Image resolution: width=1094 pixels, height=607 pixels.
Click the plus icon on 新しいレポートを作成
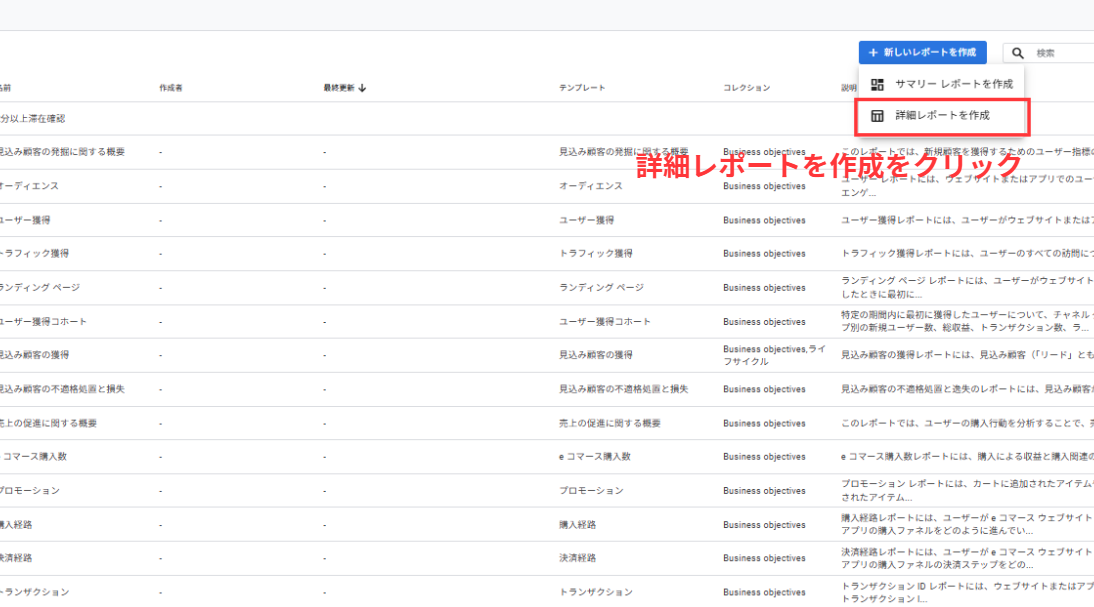873,52
